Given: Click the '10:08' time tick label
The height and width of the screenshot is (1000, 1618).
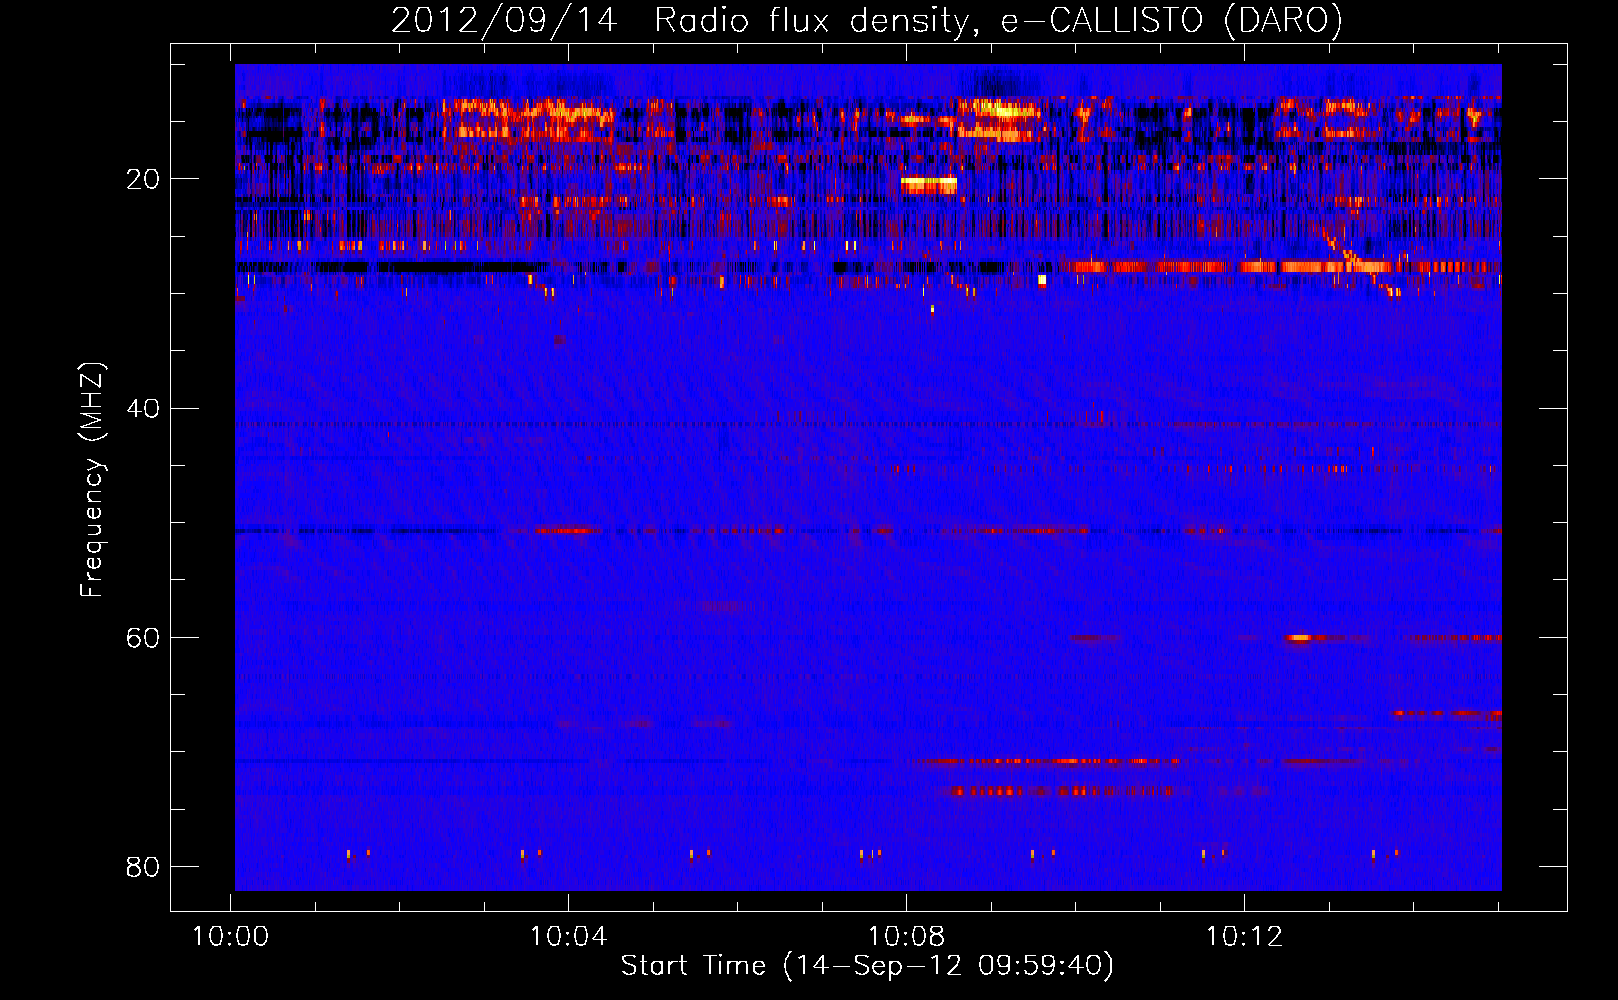Looking at the screenshot, I should pos(906,937).
